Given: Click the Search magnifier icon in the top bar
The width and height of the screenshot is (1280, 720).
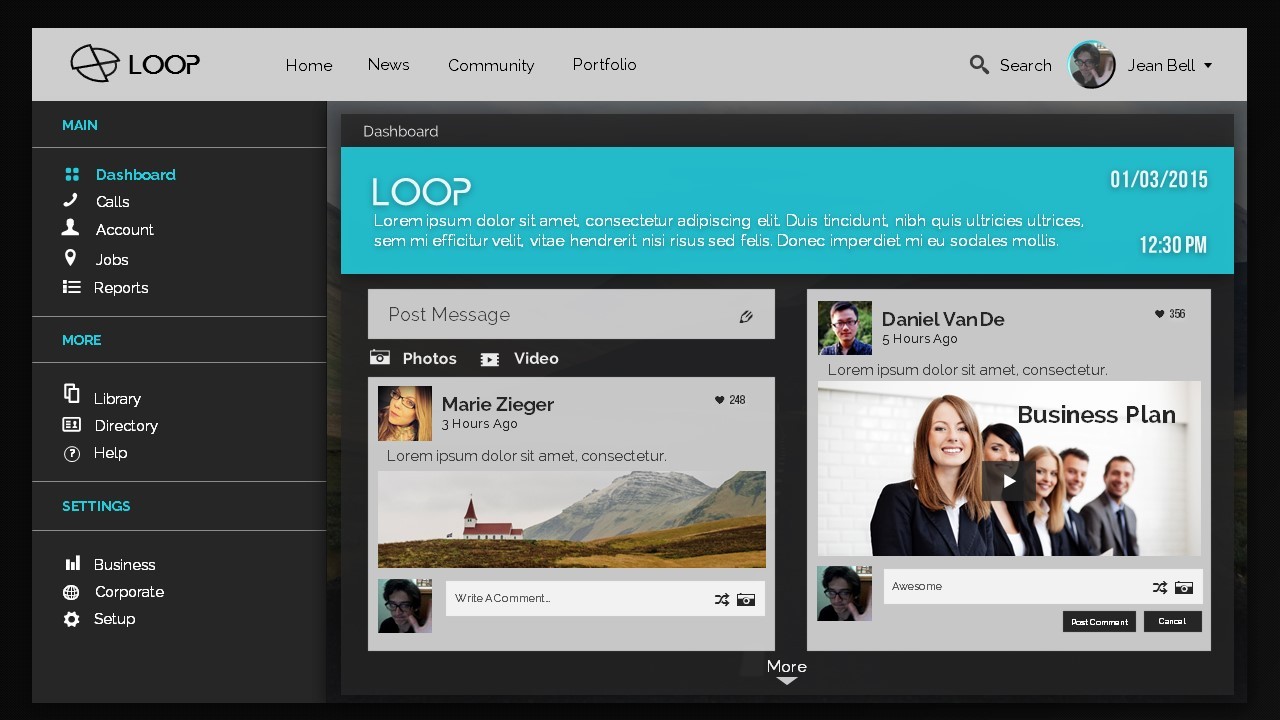Looking at the screenshot, I should tap(979, 64).
